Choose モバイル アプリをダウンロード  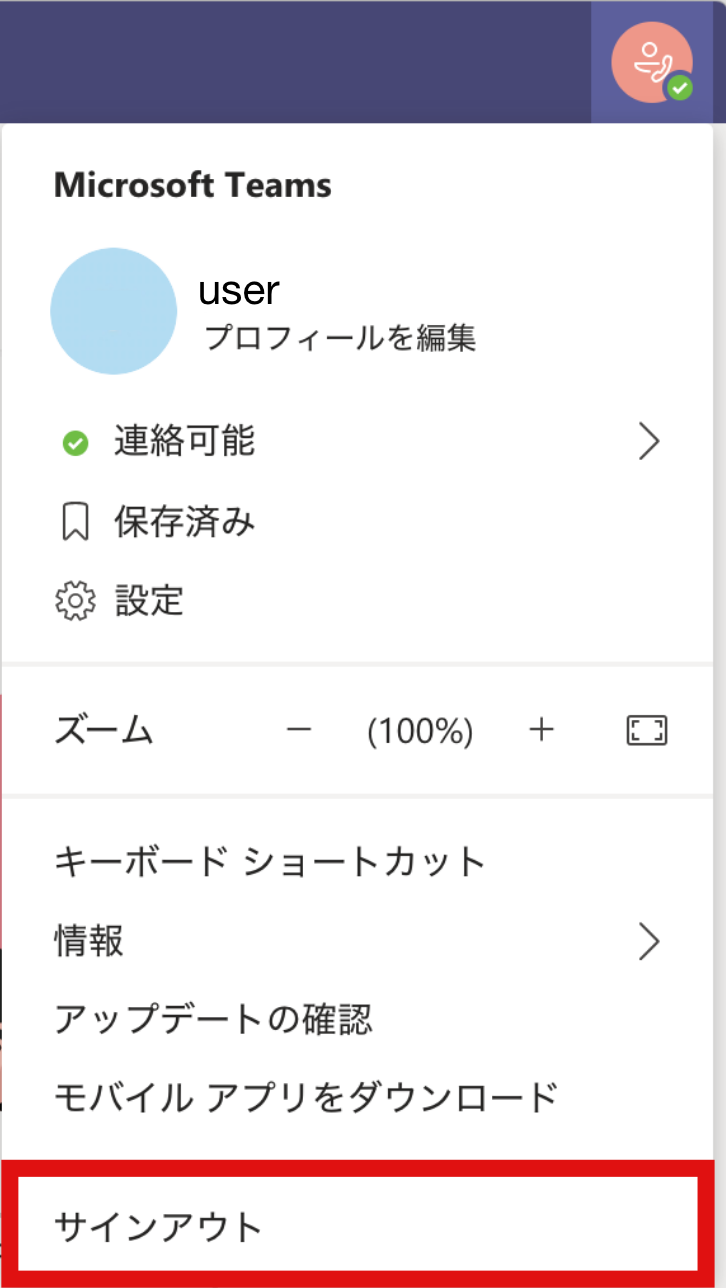point(305,1097)
